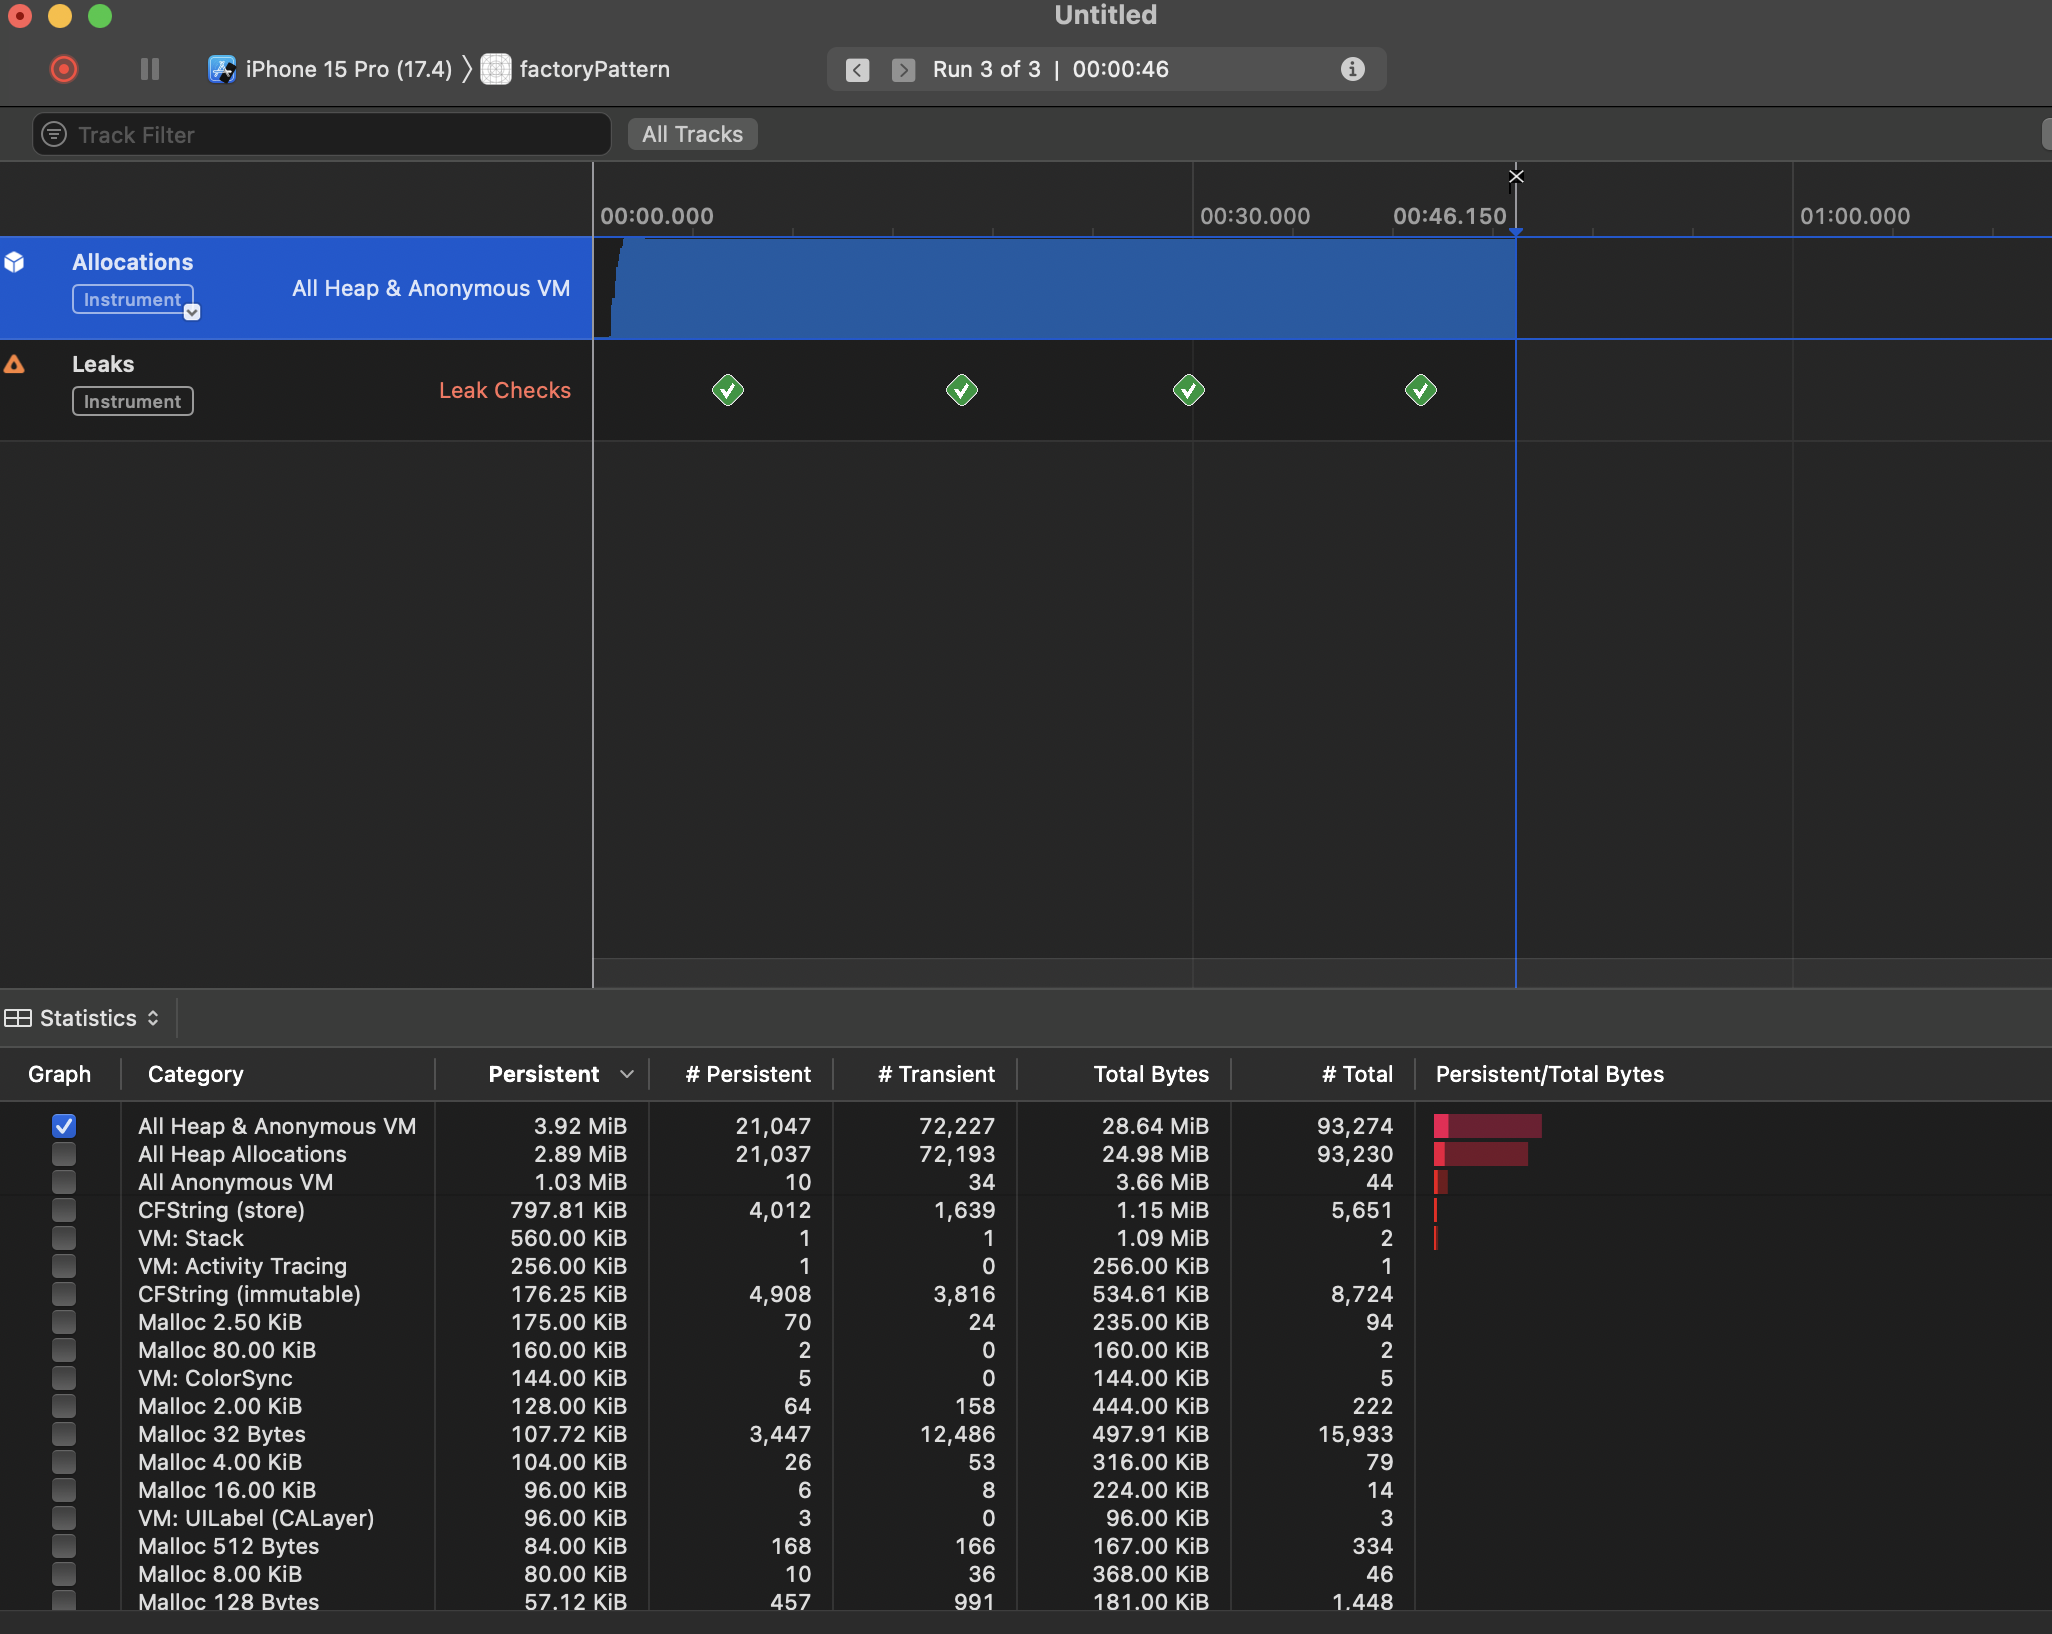Select the Malloc 32 Bytes row
The height and width of the screenshot is (1634, 2052).
[1026, 1434]
